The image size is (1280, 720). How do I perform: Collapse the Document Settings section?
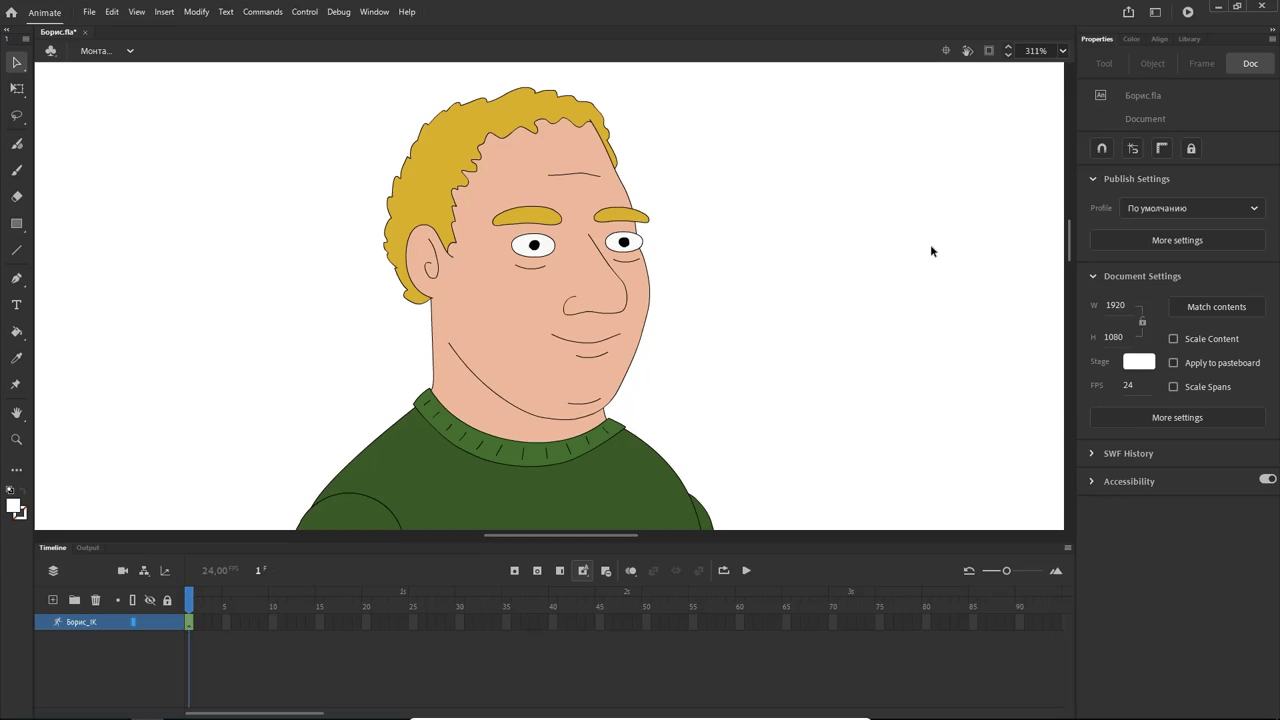click(x=1093, y=276)
